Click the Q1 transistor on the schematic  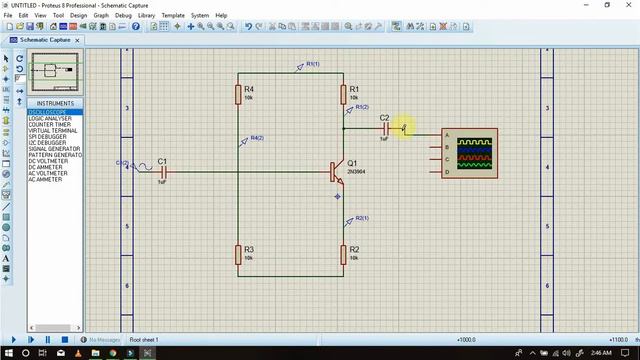coord(337,173)
